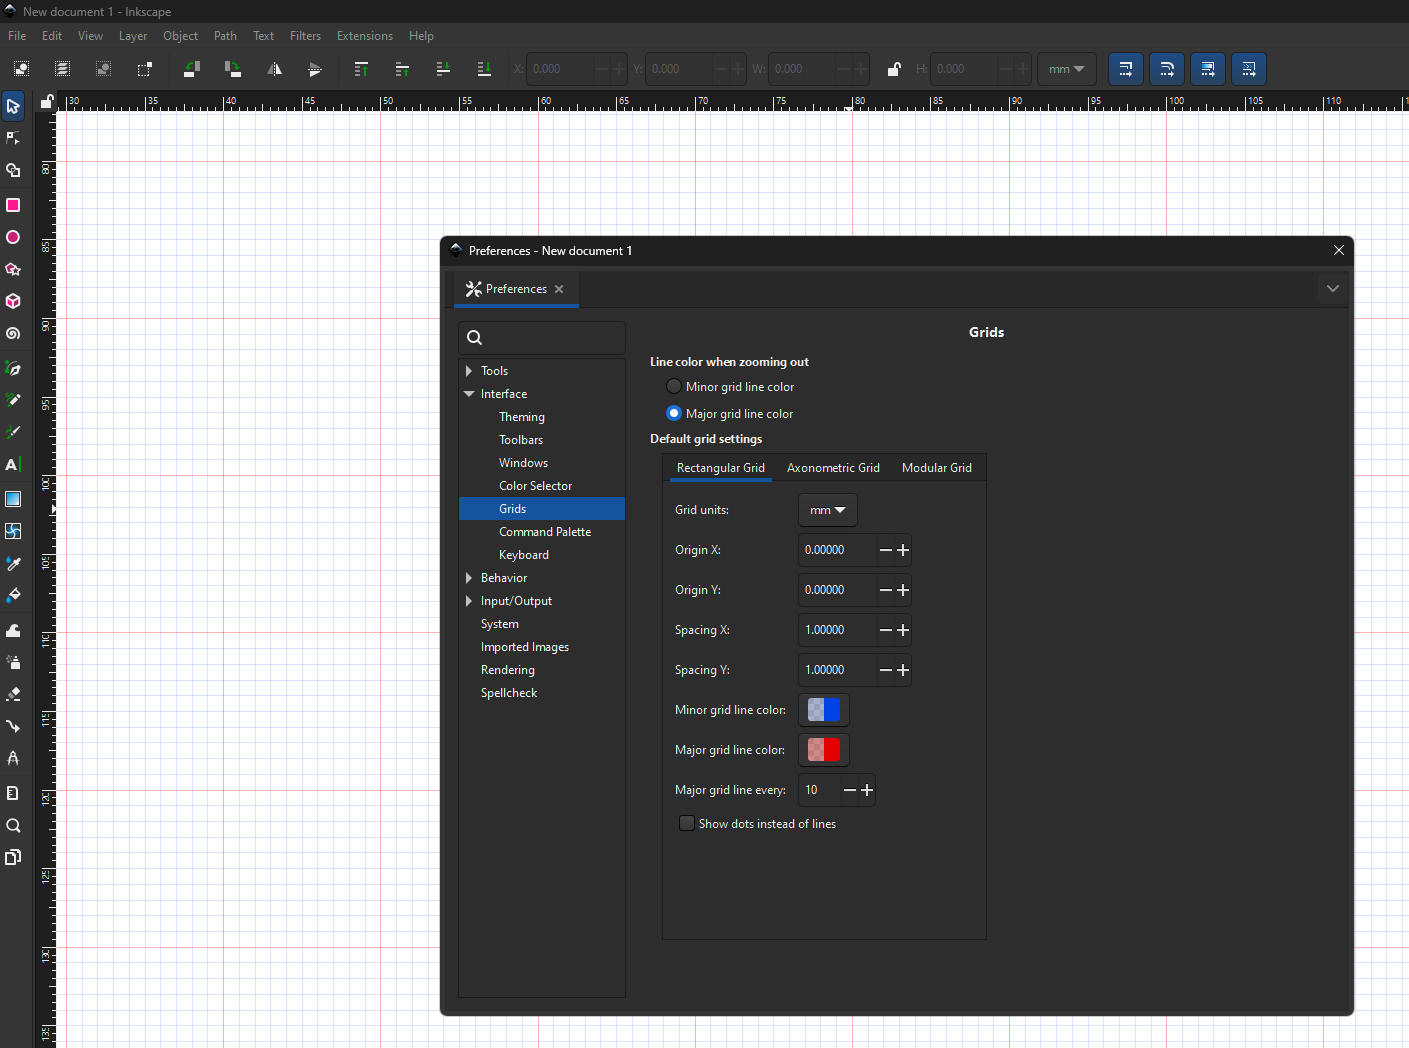This screenshot has width=1409, height=1048.
Task: Expand the Behavior tree category
Action: tap(469, 578)
